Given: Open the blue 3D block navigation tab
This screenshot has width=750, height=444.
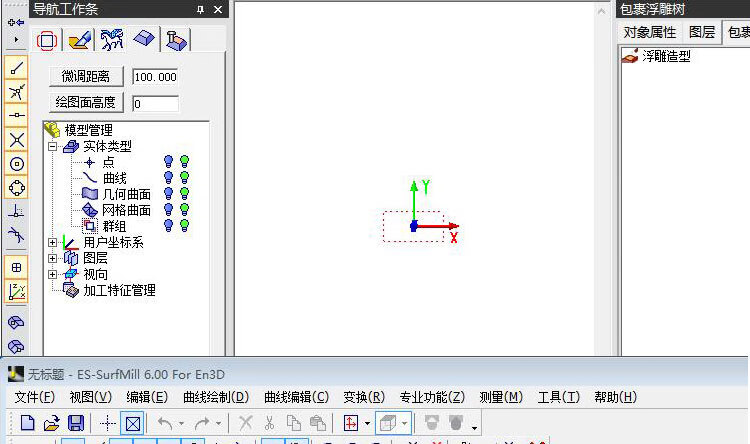Looking at the screenshot, I should coord(144,39).
